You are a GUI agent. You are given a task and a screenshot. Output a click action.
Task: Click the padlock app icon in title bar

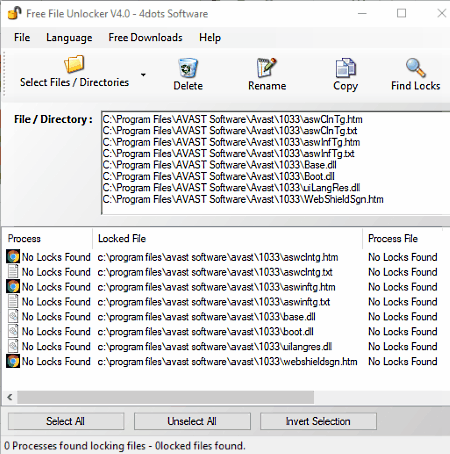tap(14, 13)
